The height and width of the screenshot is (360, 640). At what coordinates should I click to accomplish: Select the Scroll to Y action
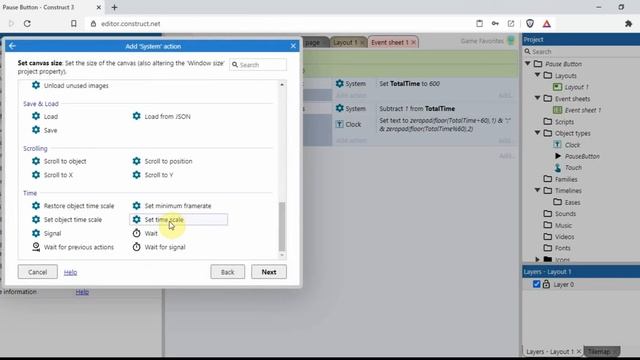tap(153, 175)
